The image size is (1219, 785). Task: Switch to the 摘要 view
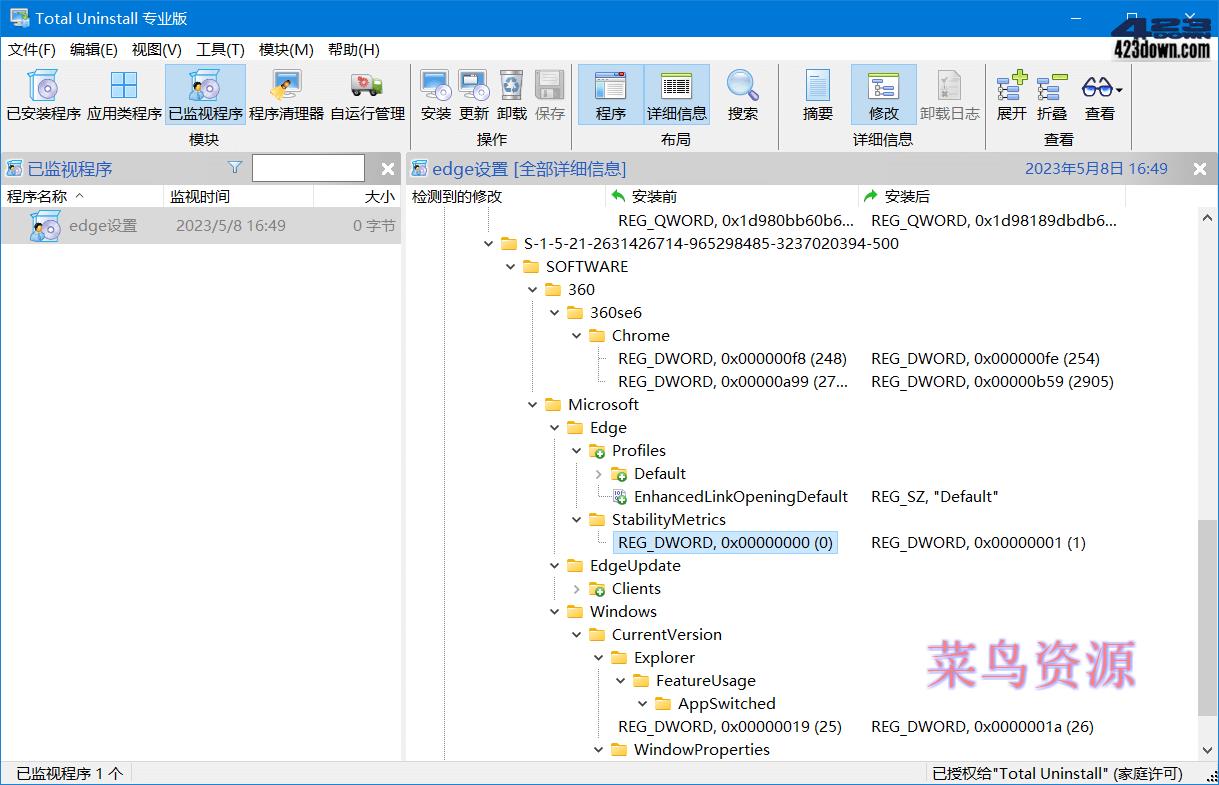(x=816, y=95)
